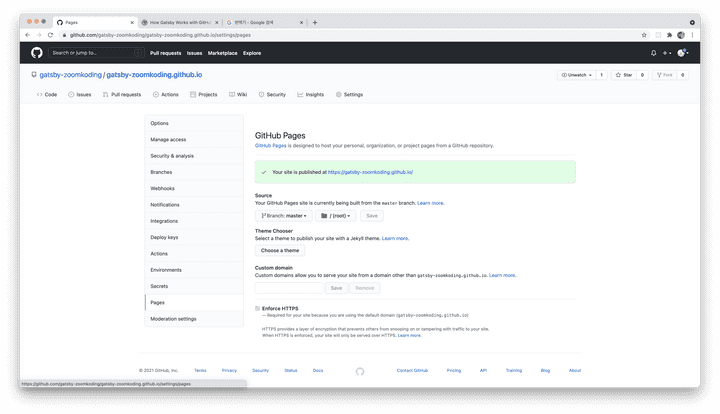
Task: Click the Fork button
Action: pos(664,75)
